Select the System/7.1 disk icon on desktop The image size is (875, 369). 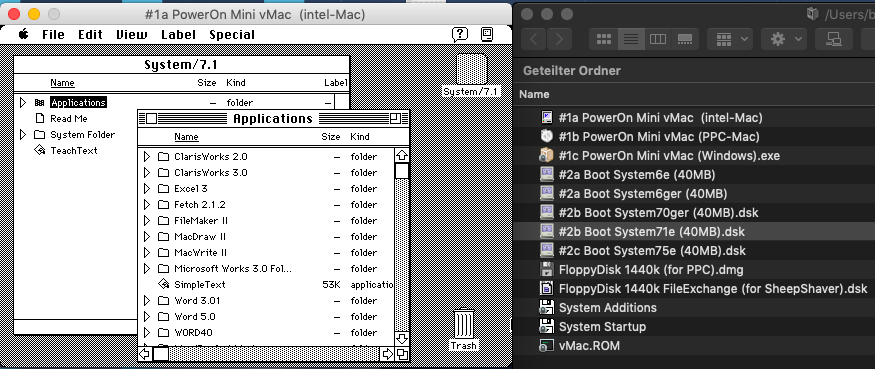click(472, 75)
